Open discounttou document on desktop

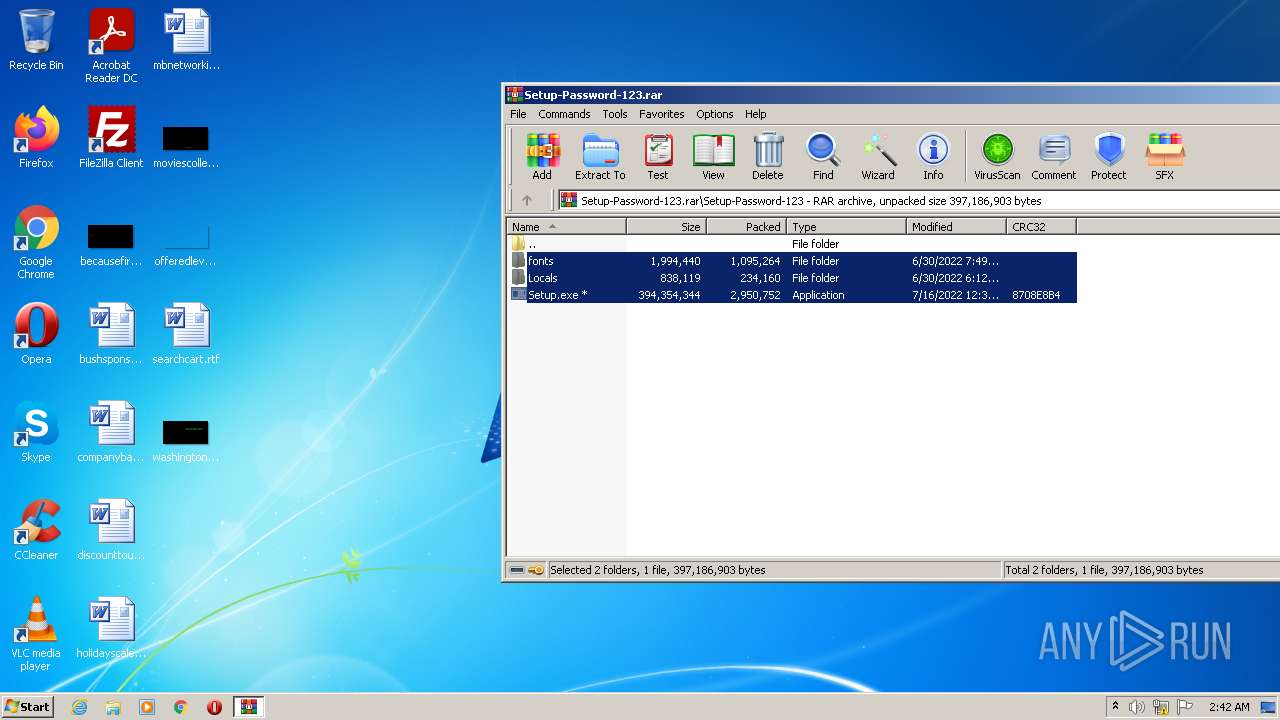click(x=111, y=530)
